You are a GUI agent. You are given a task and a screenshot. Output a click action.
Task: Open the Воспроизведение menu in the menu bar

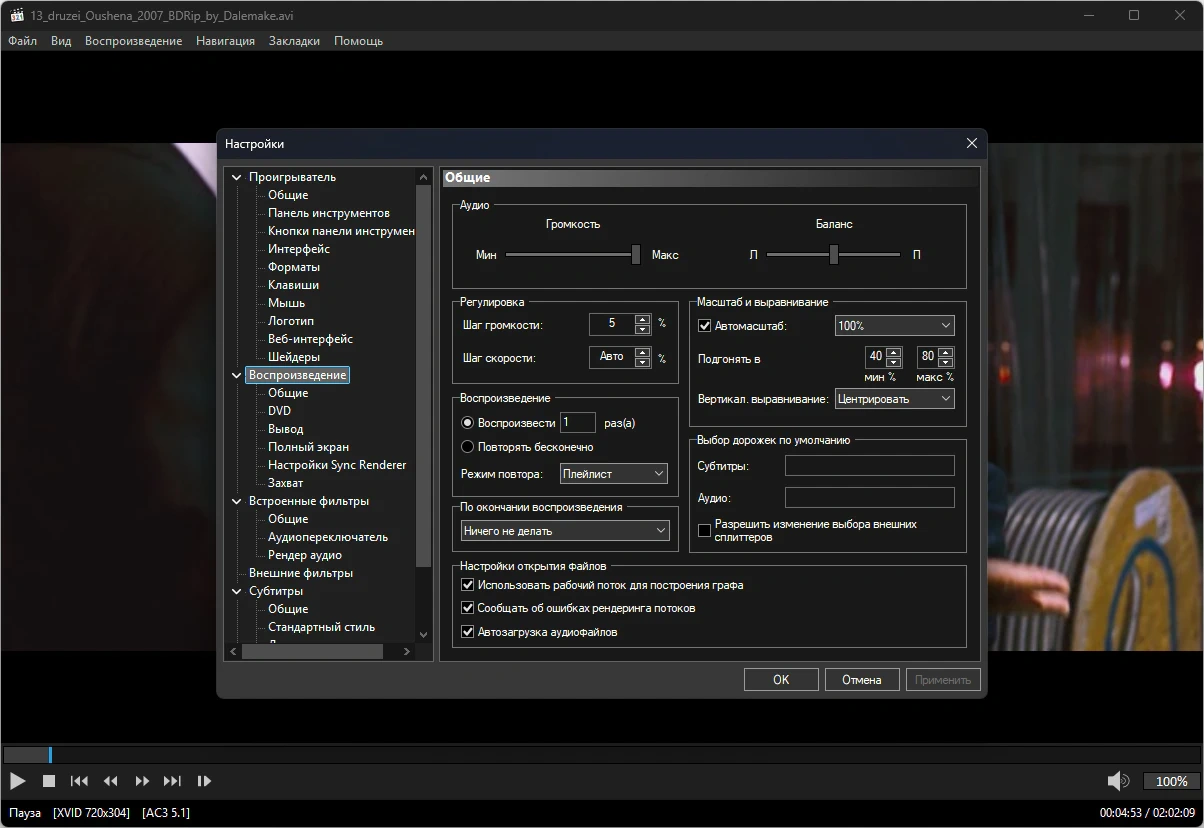tap(133, 41)
